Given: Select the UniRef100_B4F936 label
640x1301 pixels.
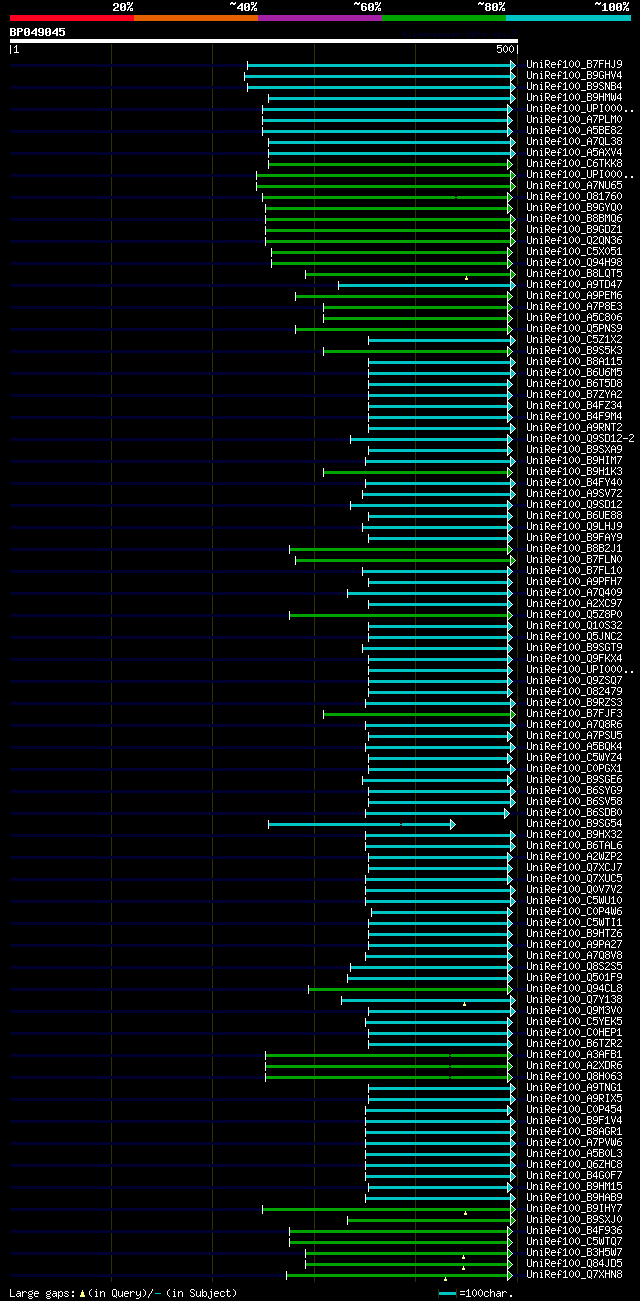Looking at the screenshot, I should [574, 1230].
